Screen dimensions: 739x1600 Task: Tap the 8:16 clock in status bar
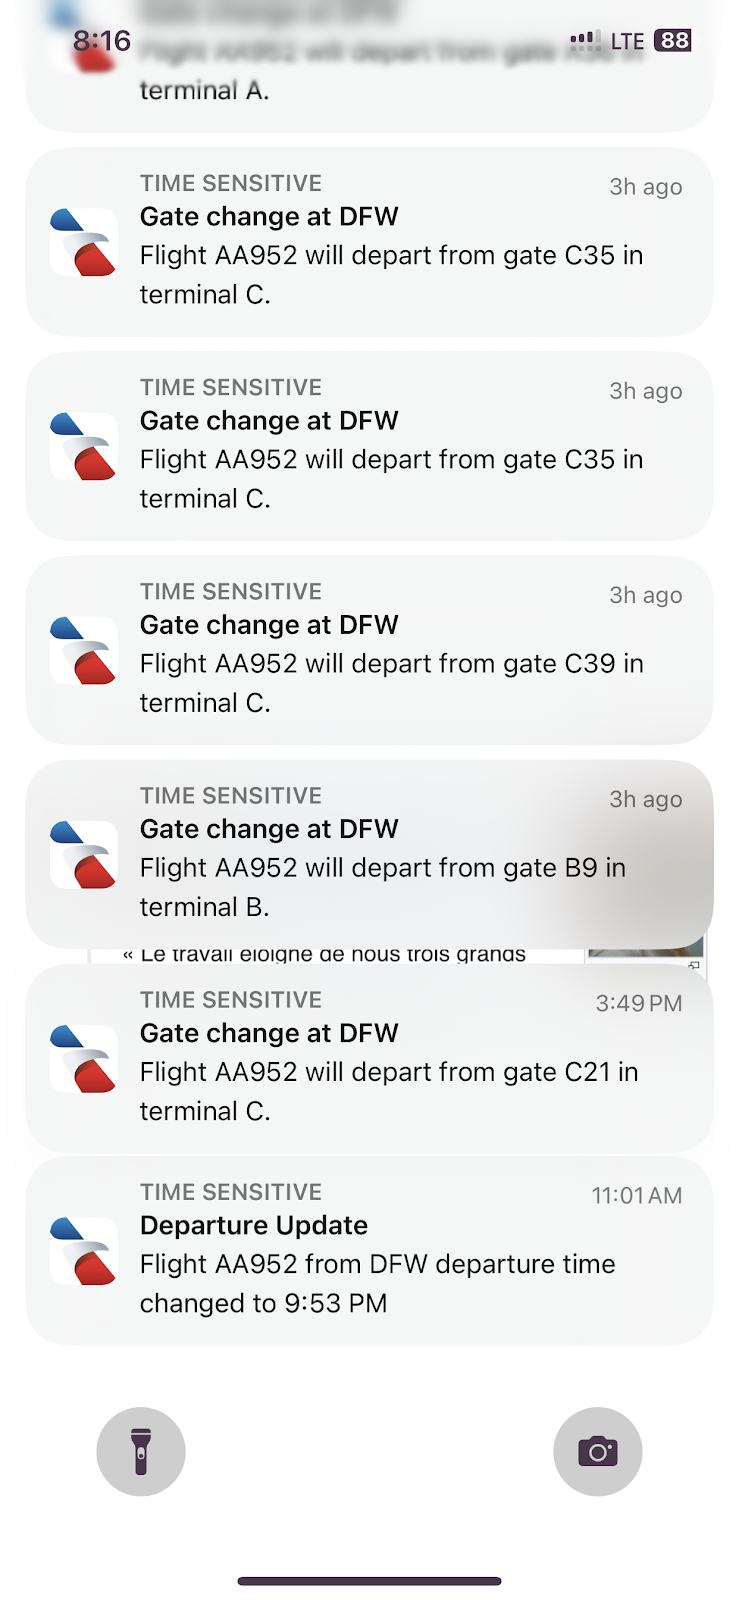102,41
